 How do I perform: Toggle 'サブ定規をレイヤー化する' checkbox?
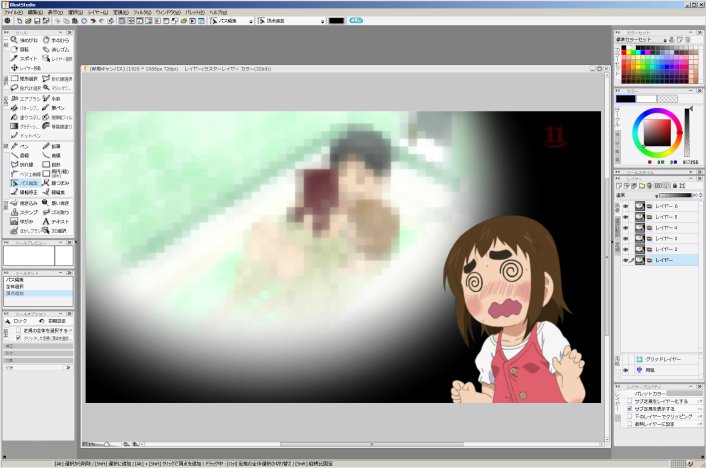pos(629,401)
